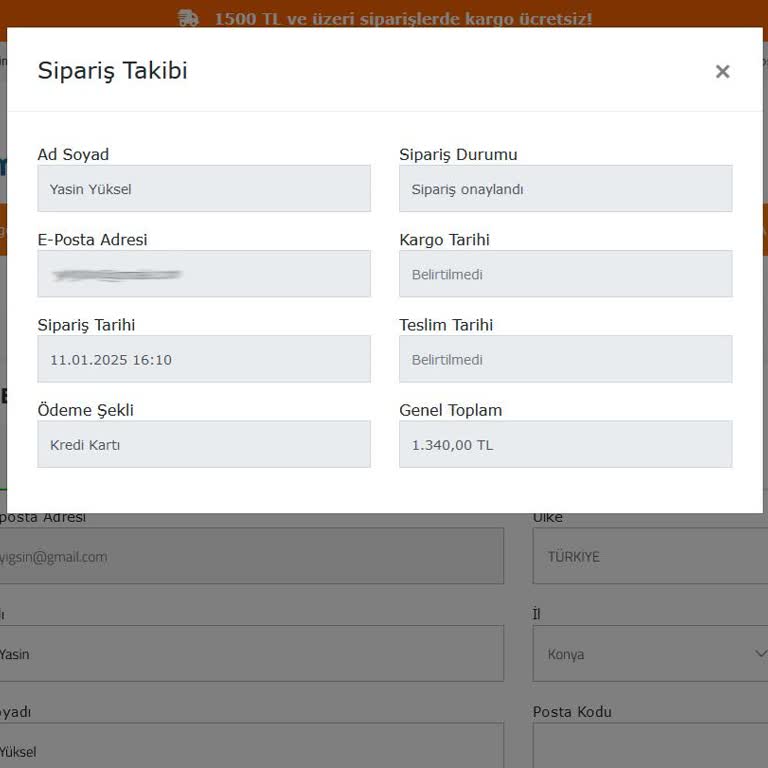Focus the Sipariş Tarihi date field

pyautogui.click(x=204, y=359)
